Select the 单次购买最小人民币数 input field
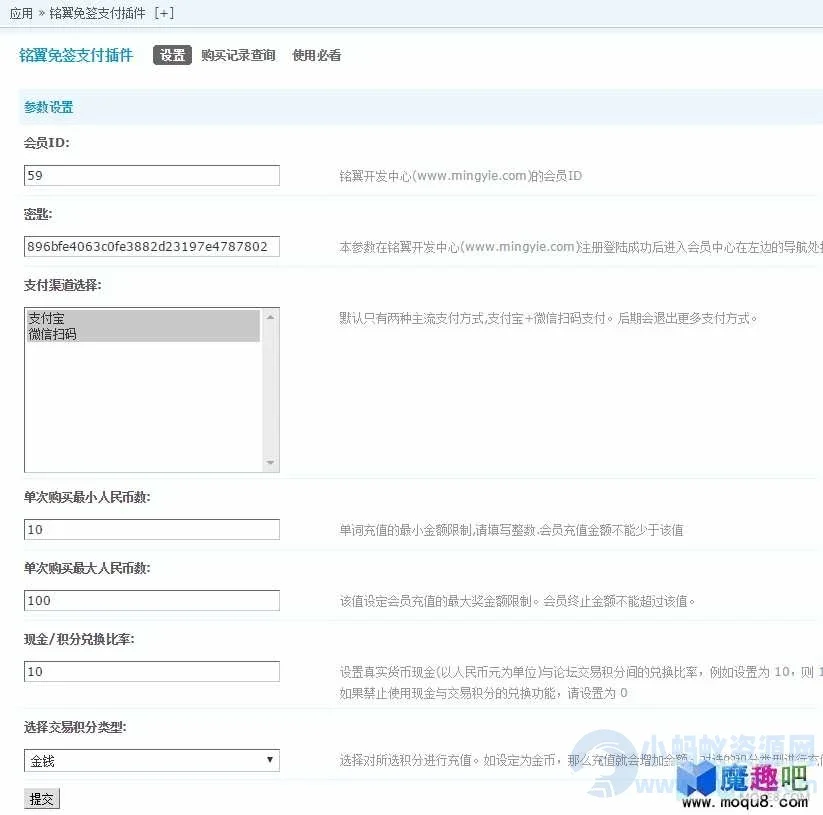 coord(150,529)
